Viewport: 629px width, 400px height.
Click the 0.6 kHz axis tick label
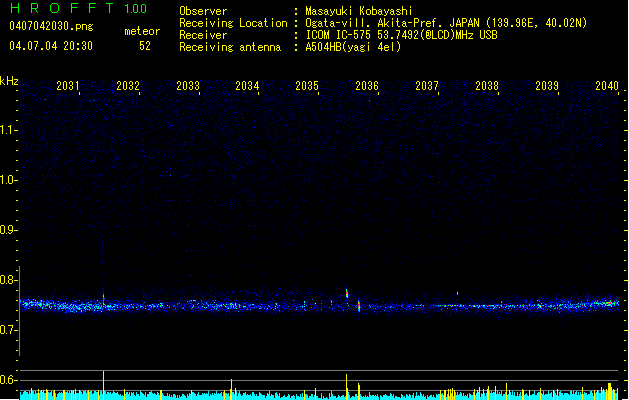pos(8,380)
